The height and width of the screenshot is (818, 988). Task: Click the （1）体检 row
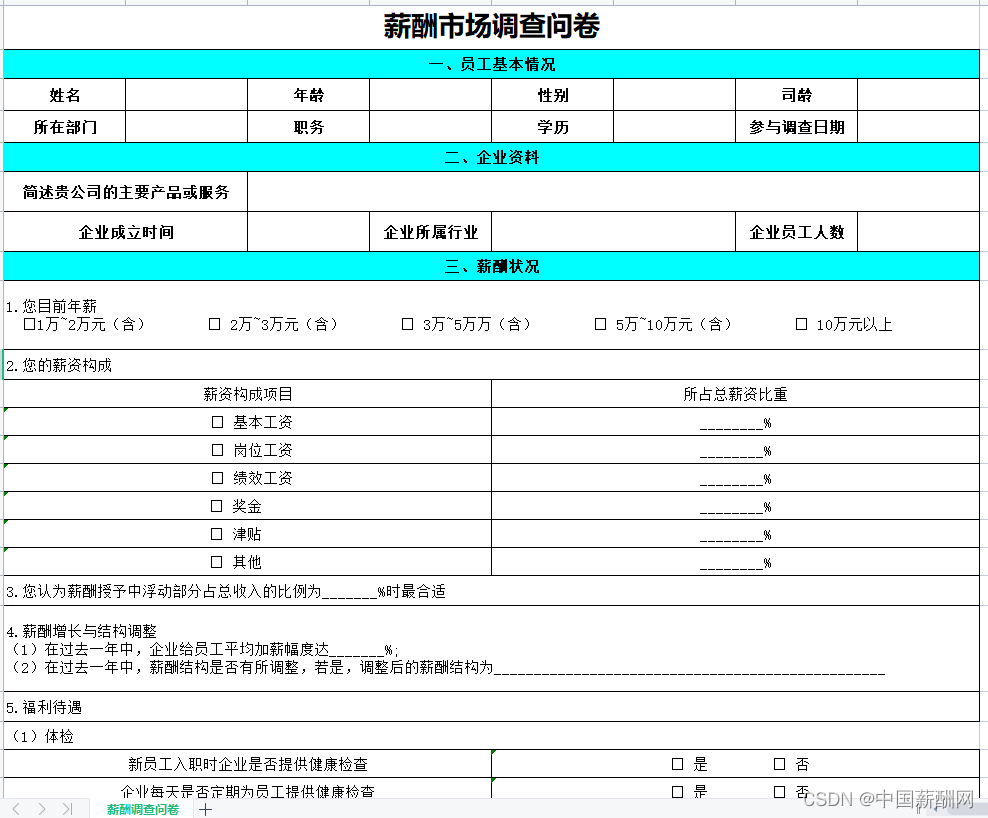click(491, 736)
